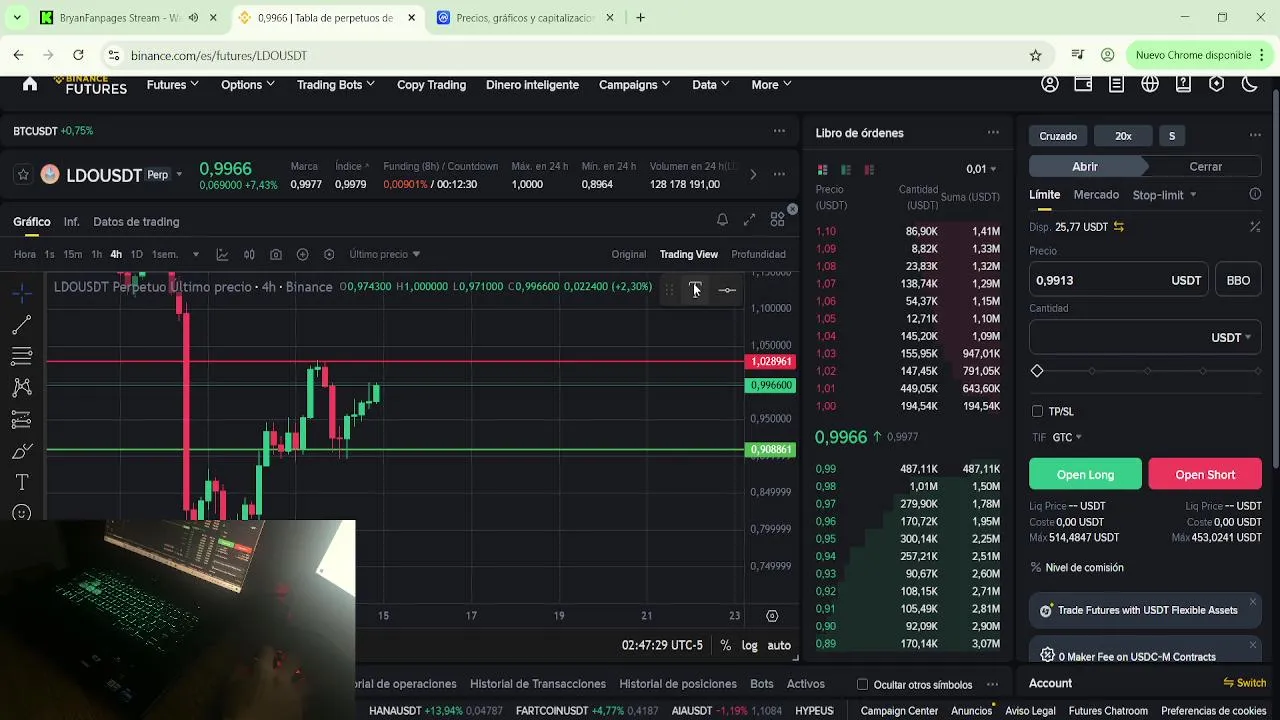1280x720 pixels.
Task: Open the Binance Futures home icon
Action: [x=30, y=84]
